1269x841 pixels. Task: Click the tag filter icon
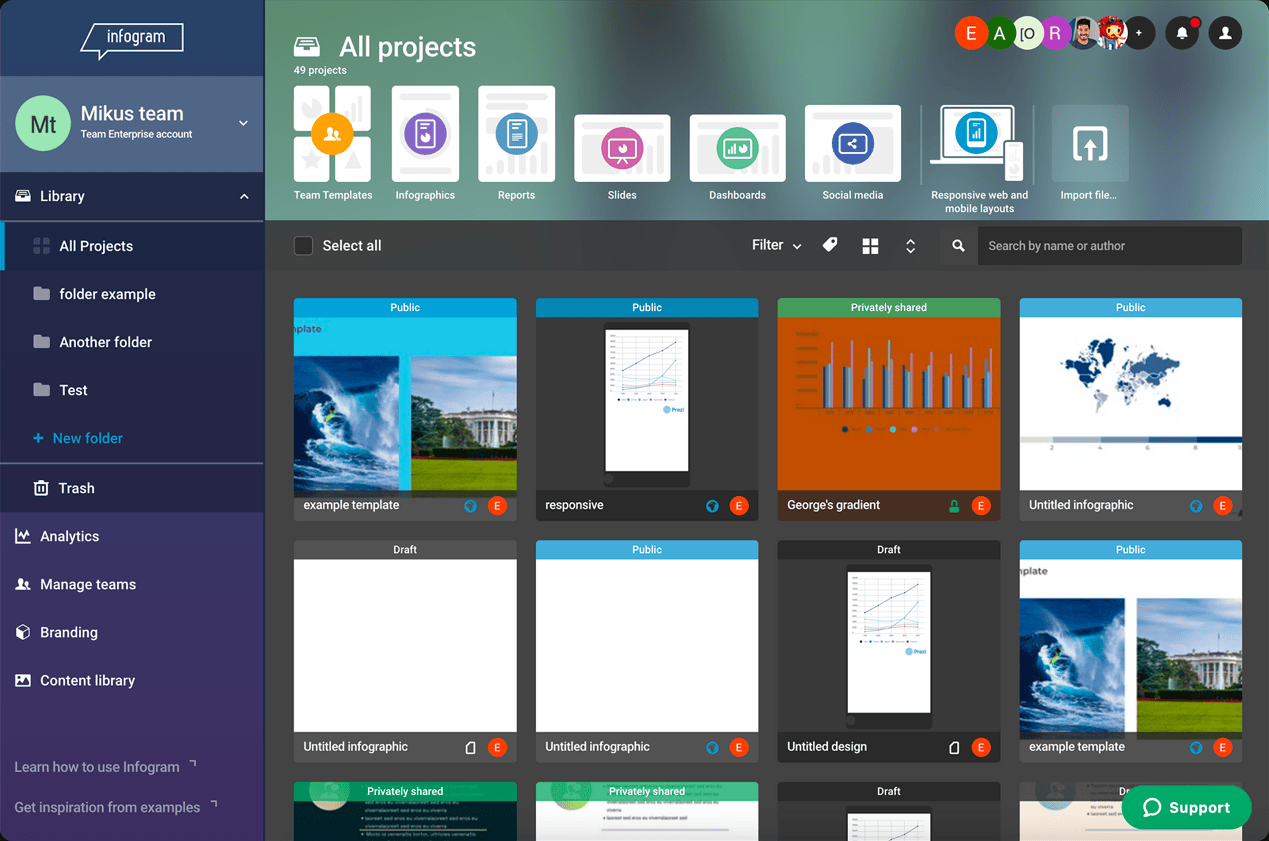[x=830, y=245]
